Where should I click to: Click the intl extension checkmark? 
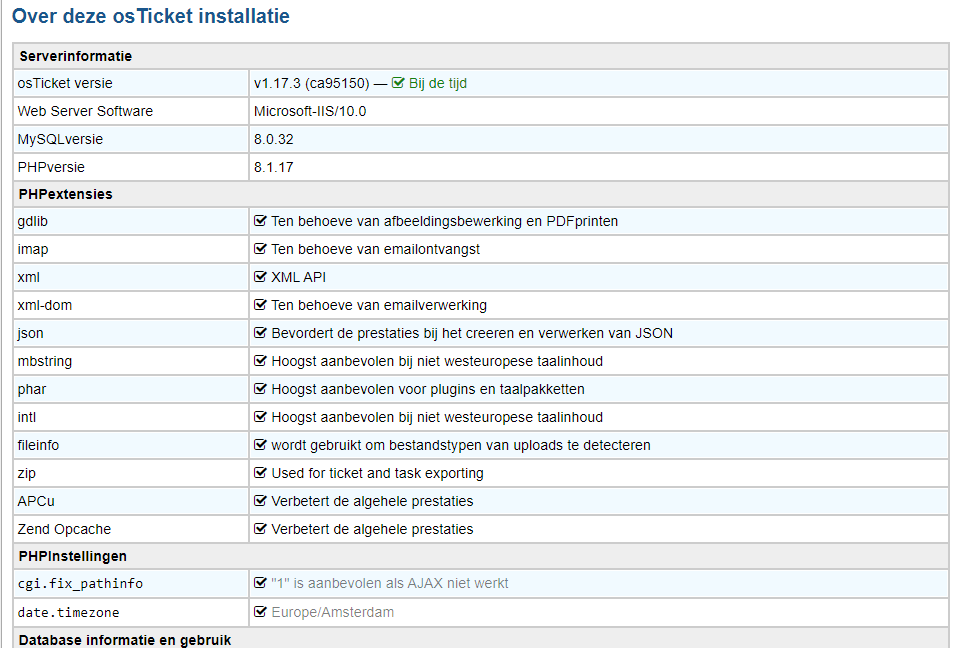pyautogui.click(x=260, y=417)
